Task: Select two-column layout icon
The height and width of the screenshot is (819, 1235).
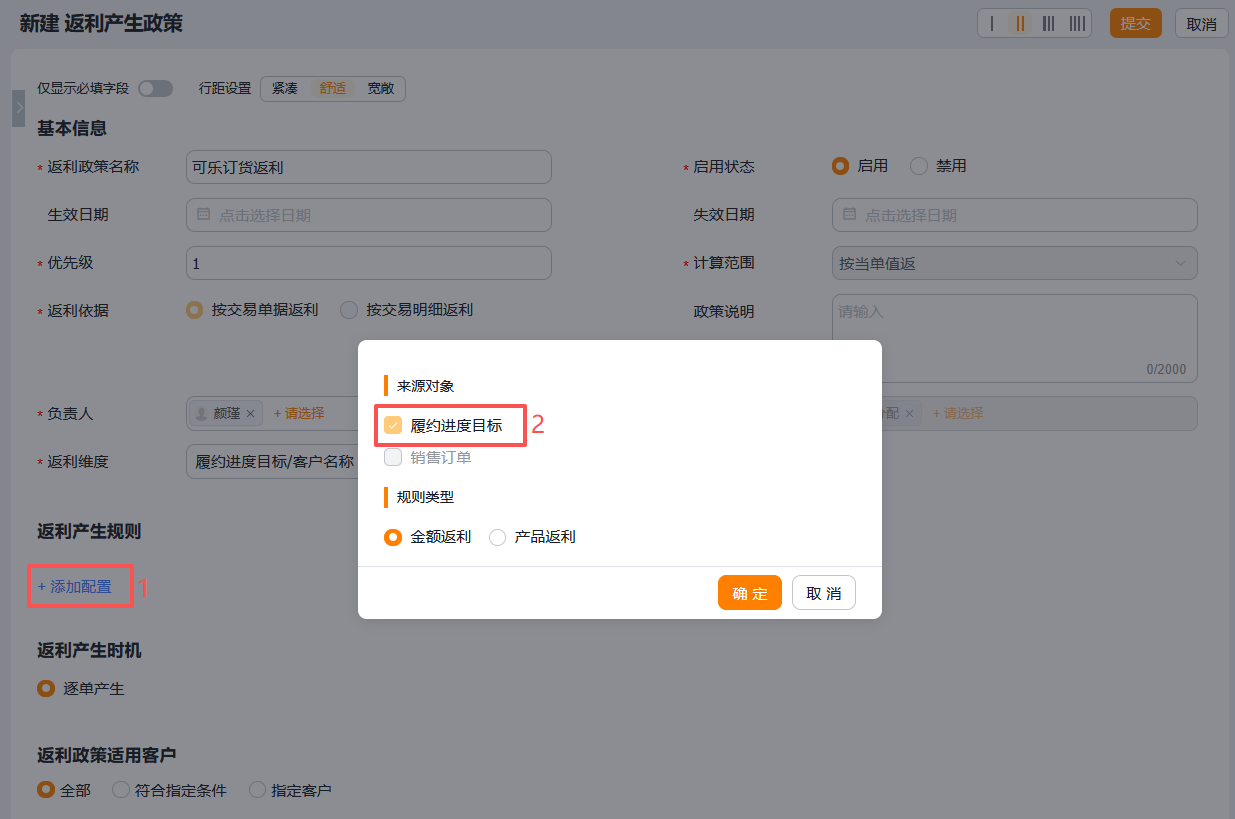Action: click(1020, 23)
